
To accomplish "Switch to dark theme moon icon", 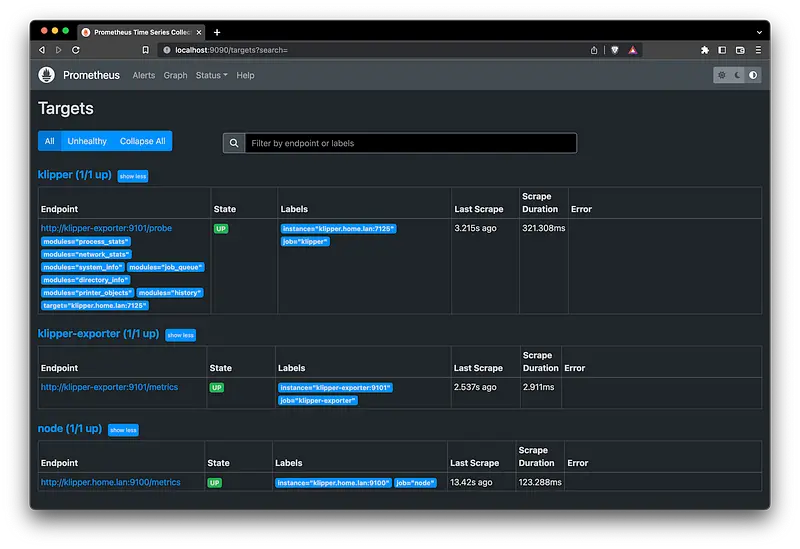I will (738, 75).
